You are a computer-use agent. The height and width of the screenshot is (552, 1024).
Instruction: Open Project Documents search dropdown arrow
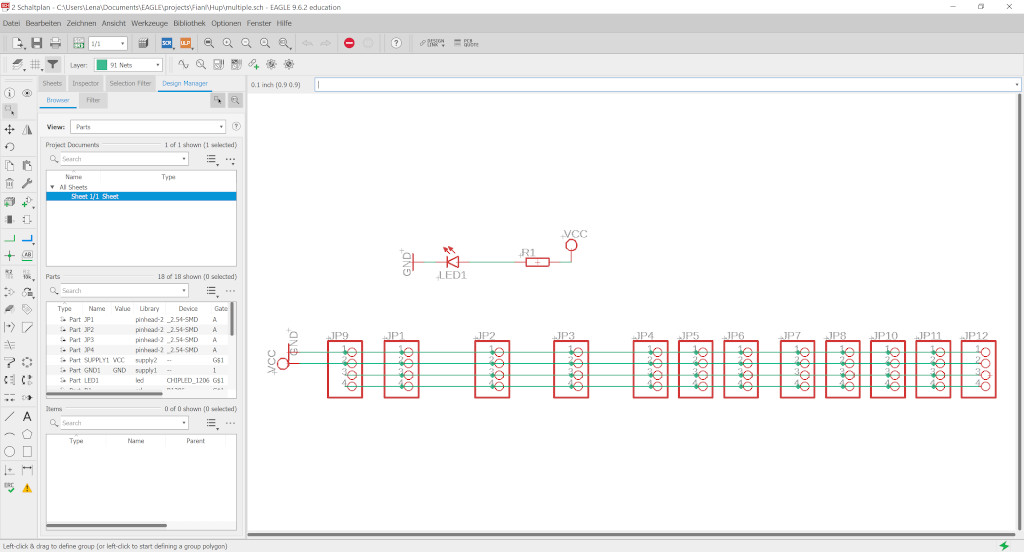point(184,159)
